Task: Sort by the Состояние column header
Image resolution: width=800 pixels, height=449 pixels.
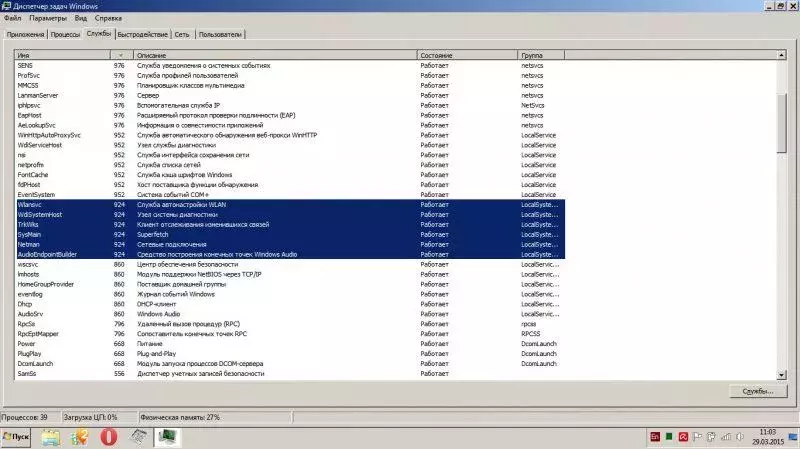Action: coord(467,55)
